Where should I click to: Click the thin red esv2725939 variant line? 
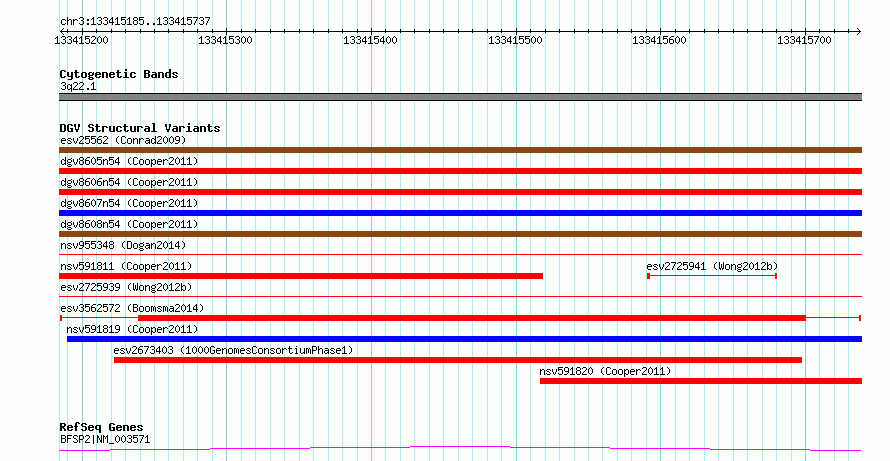[460, 296]
